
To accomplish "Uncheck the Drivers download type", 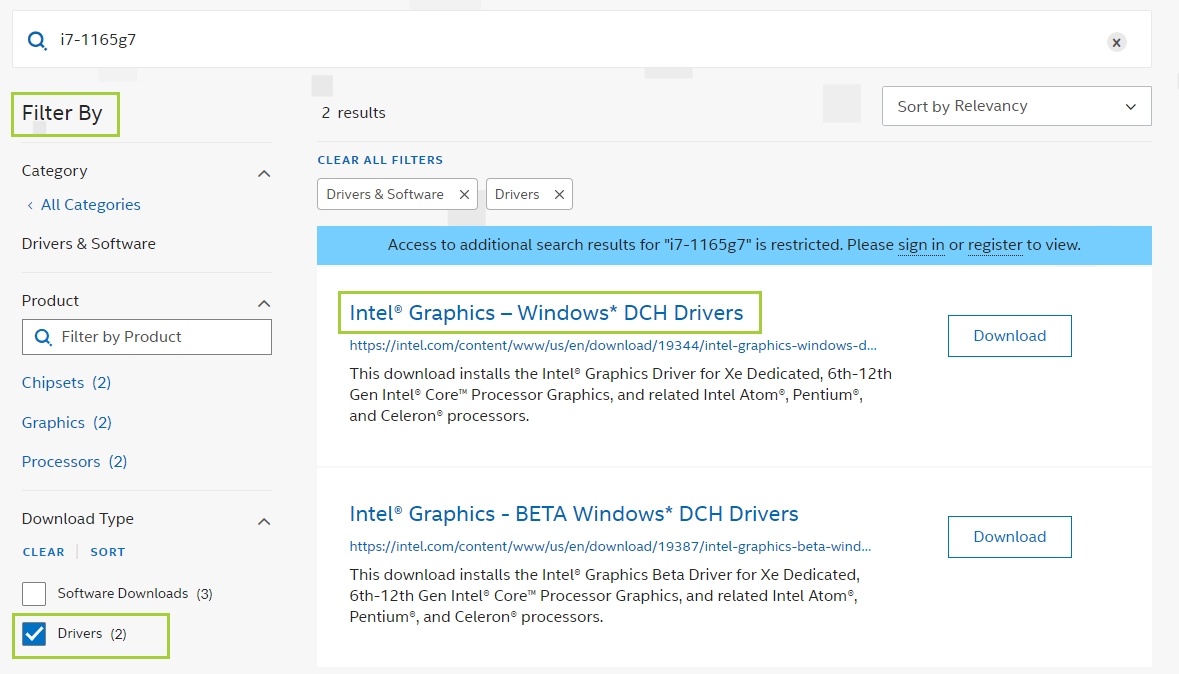I will (x=33, y=633).
